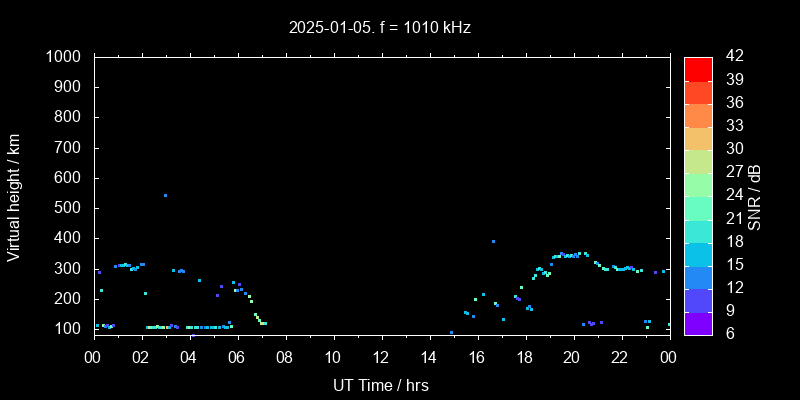
Task: Pick the yellow-green 27–30 dB colorbar segment
Action: 698,160
